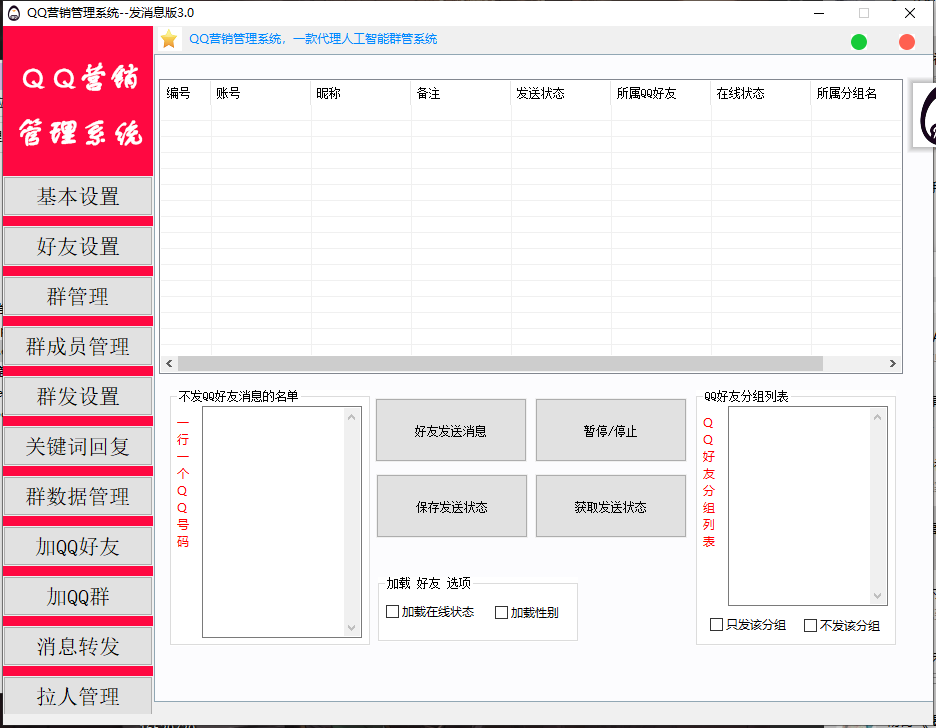Image resolution: width=936 pixels, height=728 pixels.
Task: Click the table's scroll left arrow
Action: pos(169,363)
